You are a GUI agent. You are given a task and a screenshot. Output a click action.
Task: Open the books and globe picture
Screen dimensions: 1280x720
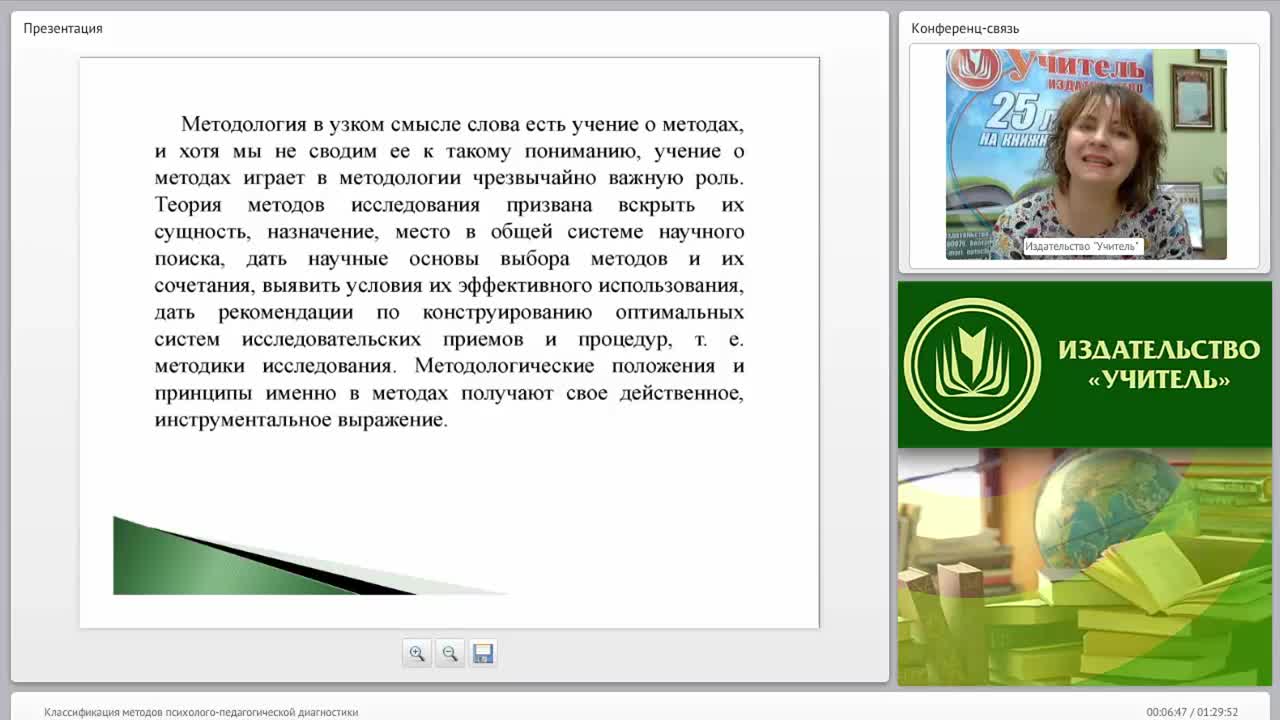tap(1085, 567)
